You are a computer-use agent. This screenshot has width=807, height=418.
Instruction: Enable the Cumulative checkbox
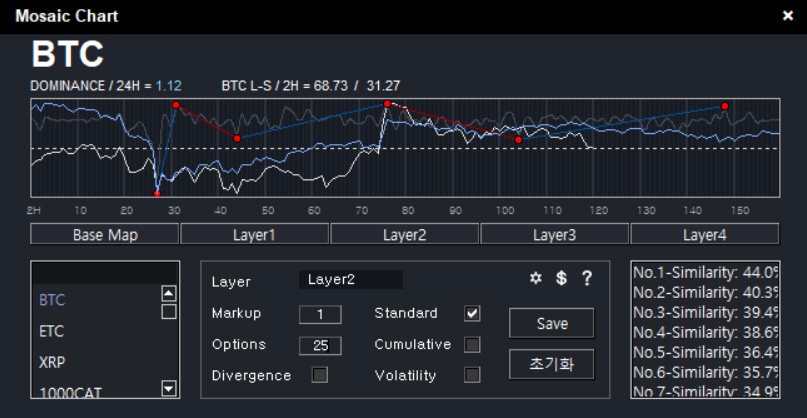pos(472,345)
